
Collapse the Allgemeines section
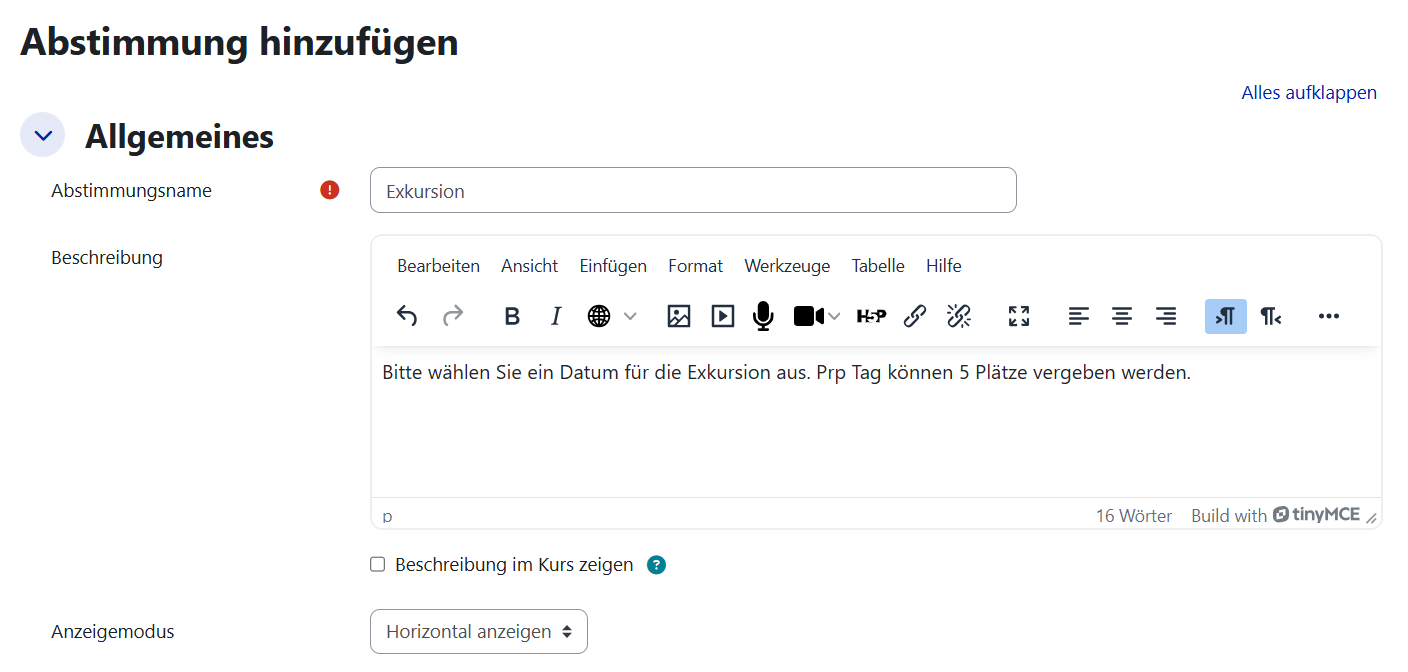pos(42,134)
